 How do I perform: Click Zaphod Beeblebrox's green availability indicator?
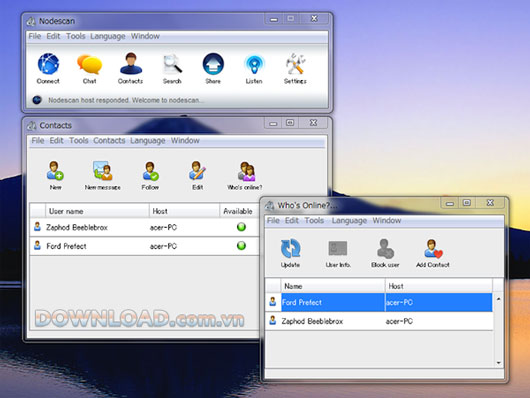tap(241, 227)
